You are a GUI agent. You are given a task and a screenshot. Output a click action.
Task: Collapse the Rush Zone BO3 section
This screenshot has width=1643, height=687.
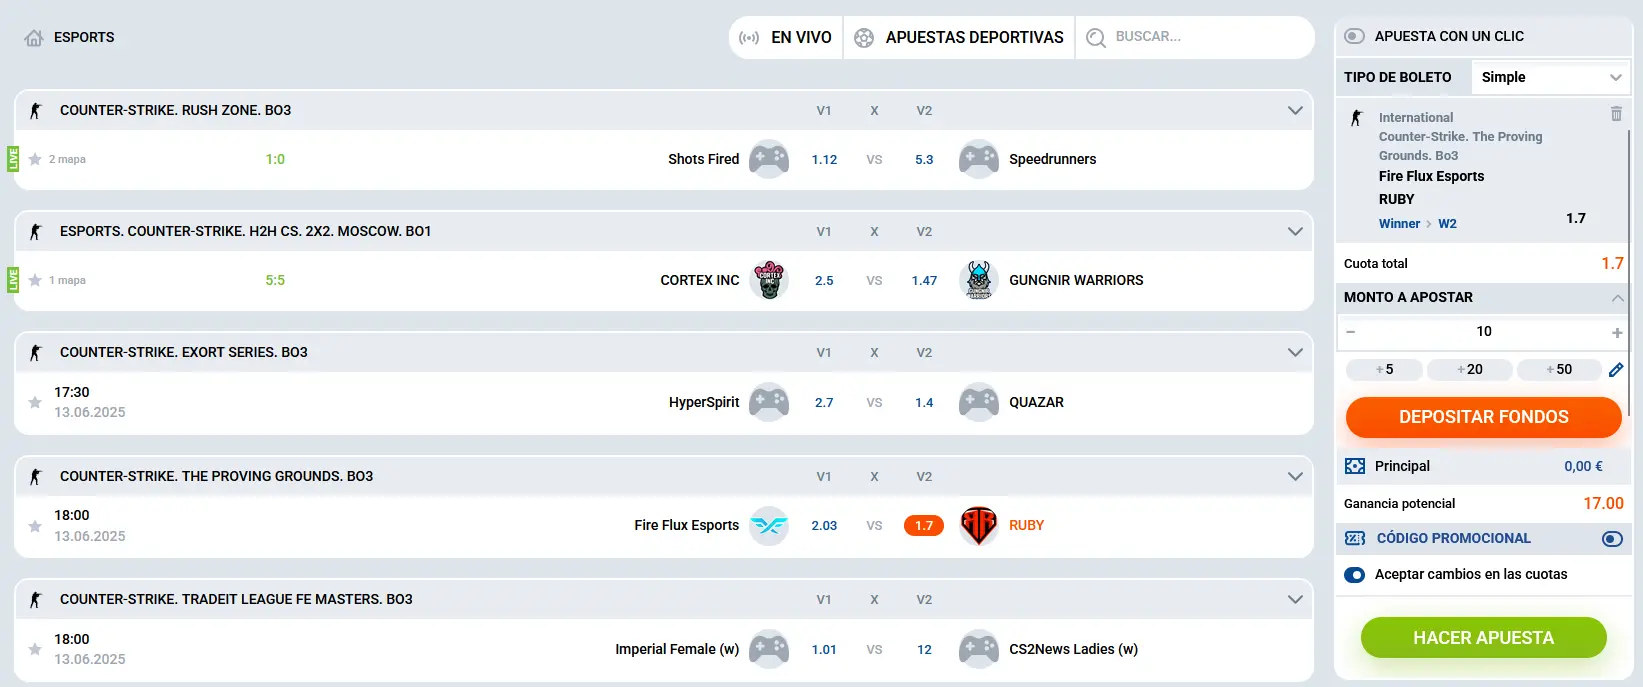click(x=1295, y=111)
